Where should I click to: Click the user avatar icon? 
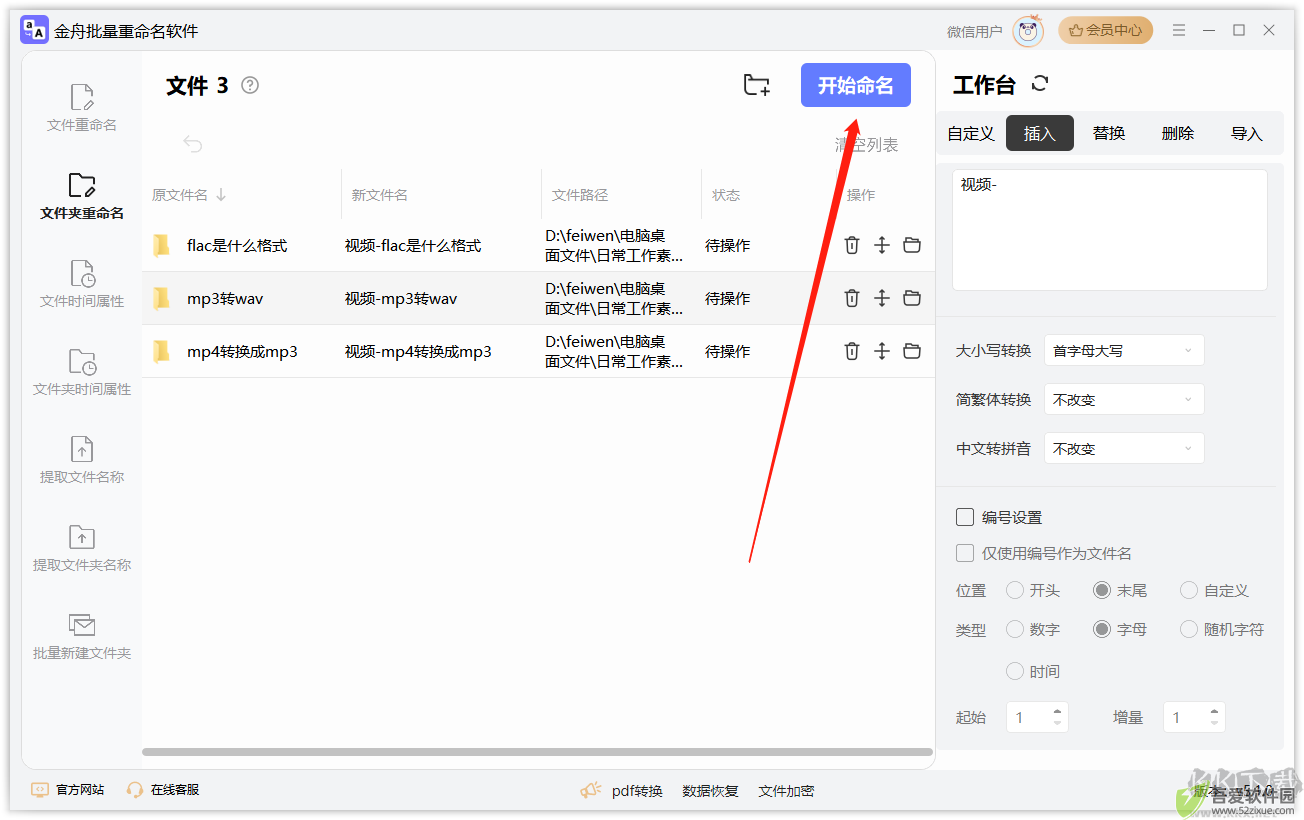coord(1028,31)
